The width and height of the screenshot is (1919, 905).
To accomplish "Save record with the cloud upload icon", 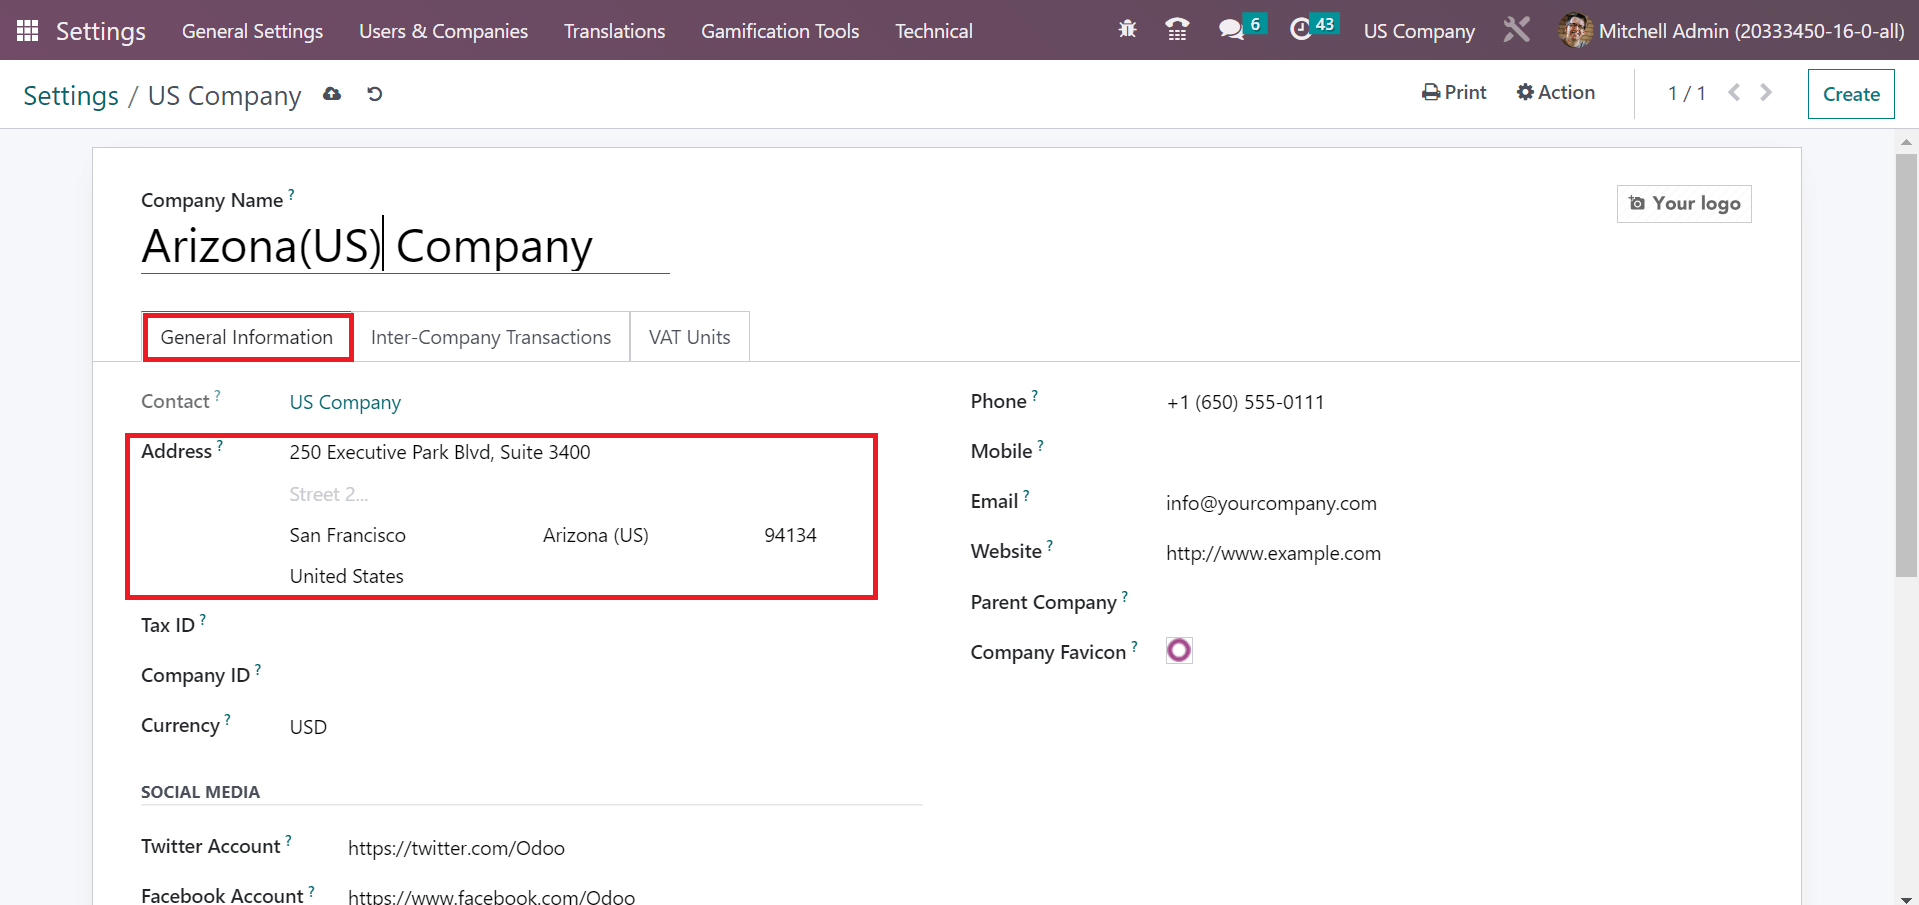I will pos(332,93).
